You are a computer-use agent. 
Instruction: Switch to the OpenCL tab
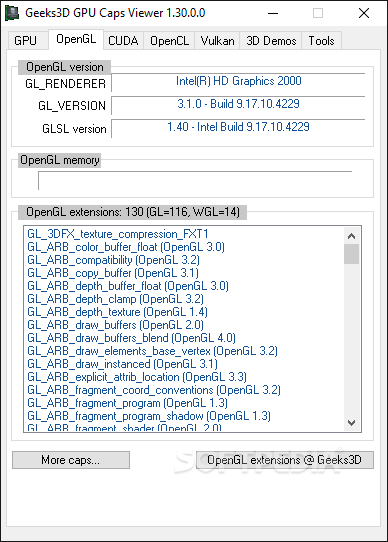169,41
